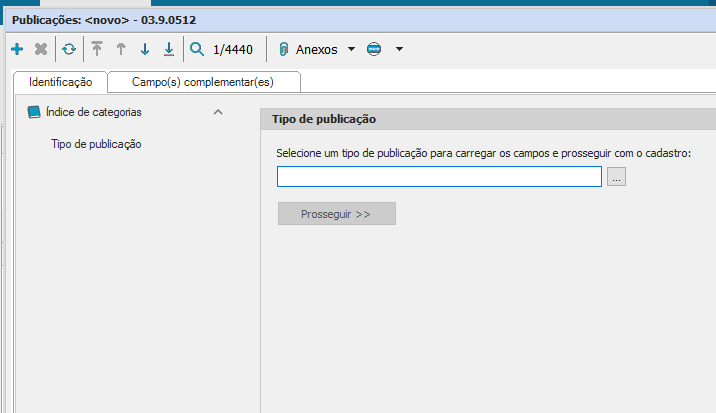Open the Anexos dropdown arrow
The image size is (716, 413).
click(351, 49)
